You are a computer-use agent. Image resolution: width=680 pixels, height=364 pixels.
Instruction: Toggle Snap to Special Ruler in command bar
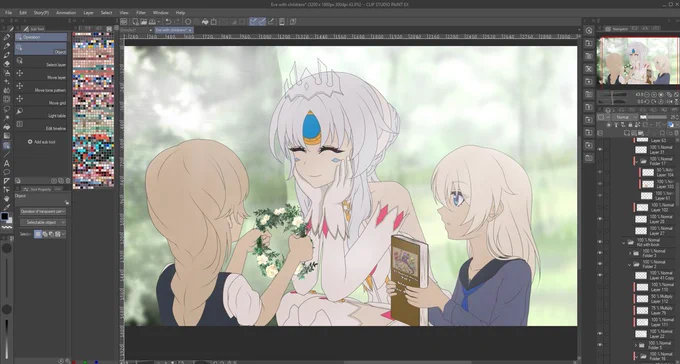click(x=262, y=22)
